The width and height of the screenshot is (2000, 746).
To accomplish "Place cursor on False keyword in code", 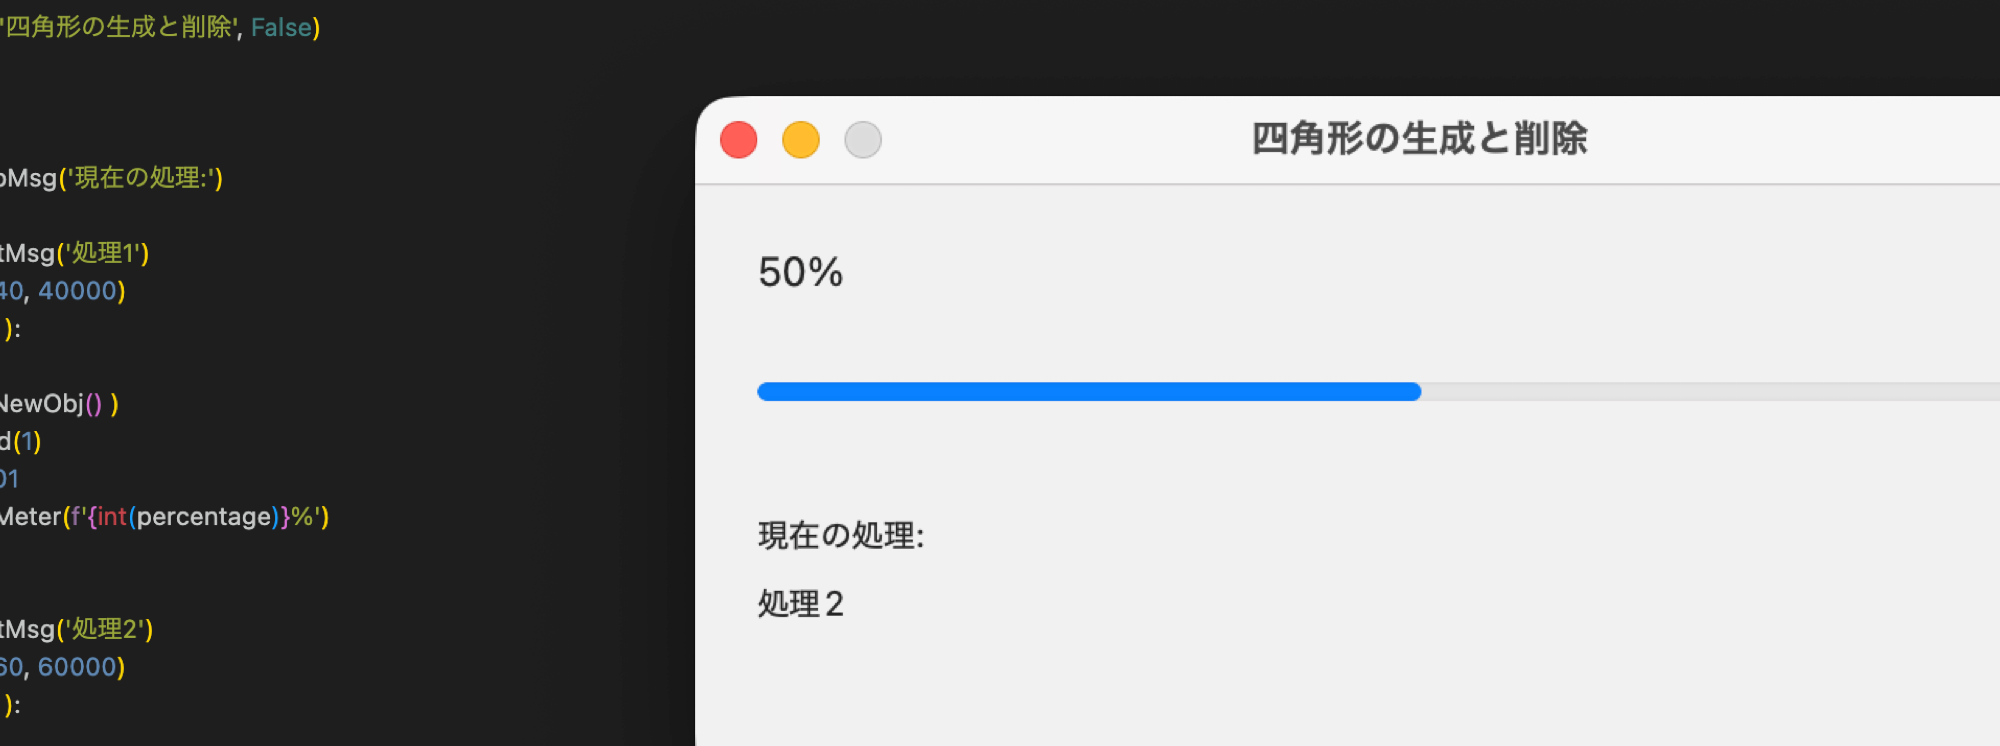I will pos(281,28).
